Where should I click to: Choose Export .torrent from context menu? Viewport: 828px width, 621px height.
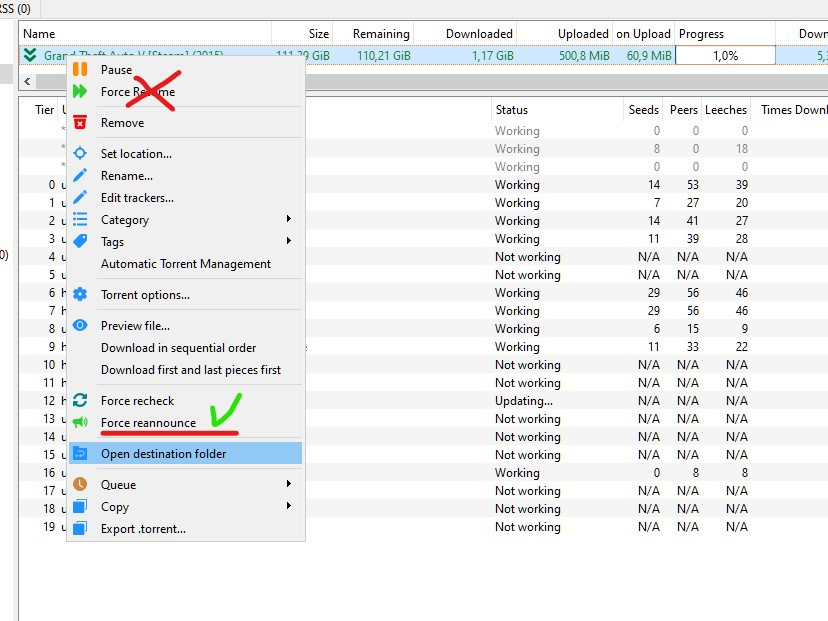coord(143,529)
